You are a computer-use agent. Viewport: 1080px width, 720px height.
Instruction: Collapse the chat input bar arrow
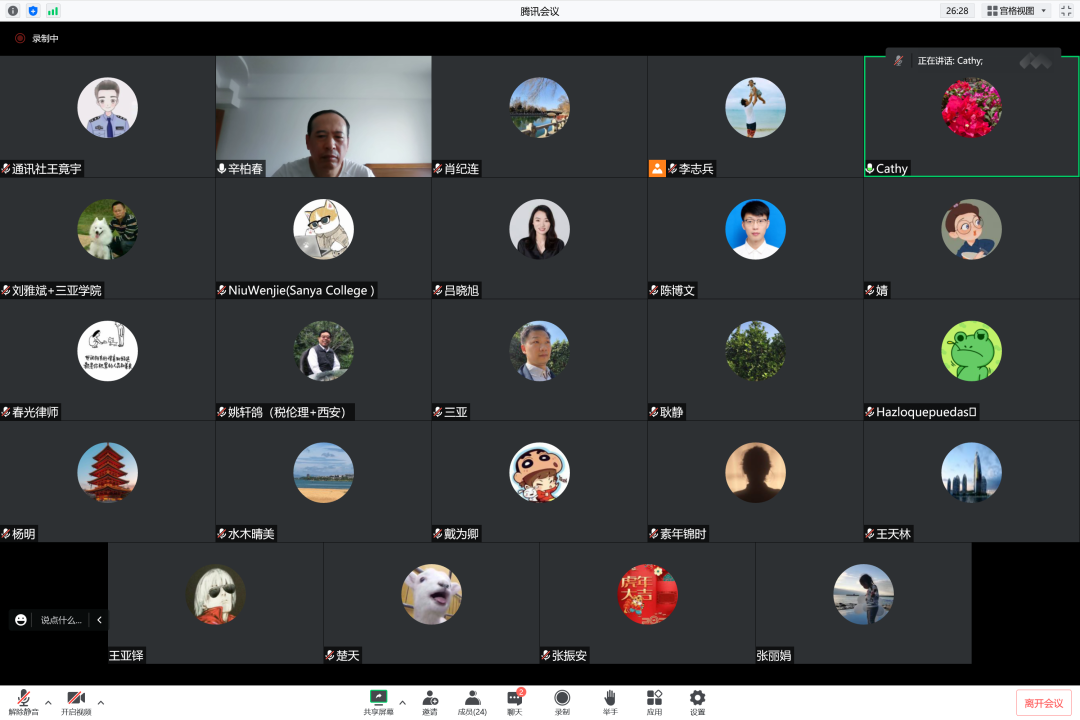(x=99, y=620)
